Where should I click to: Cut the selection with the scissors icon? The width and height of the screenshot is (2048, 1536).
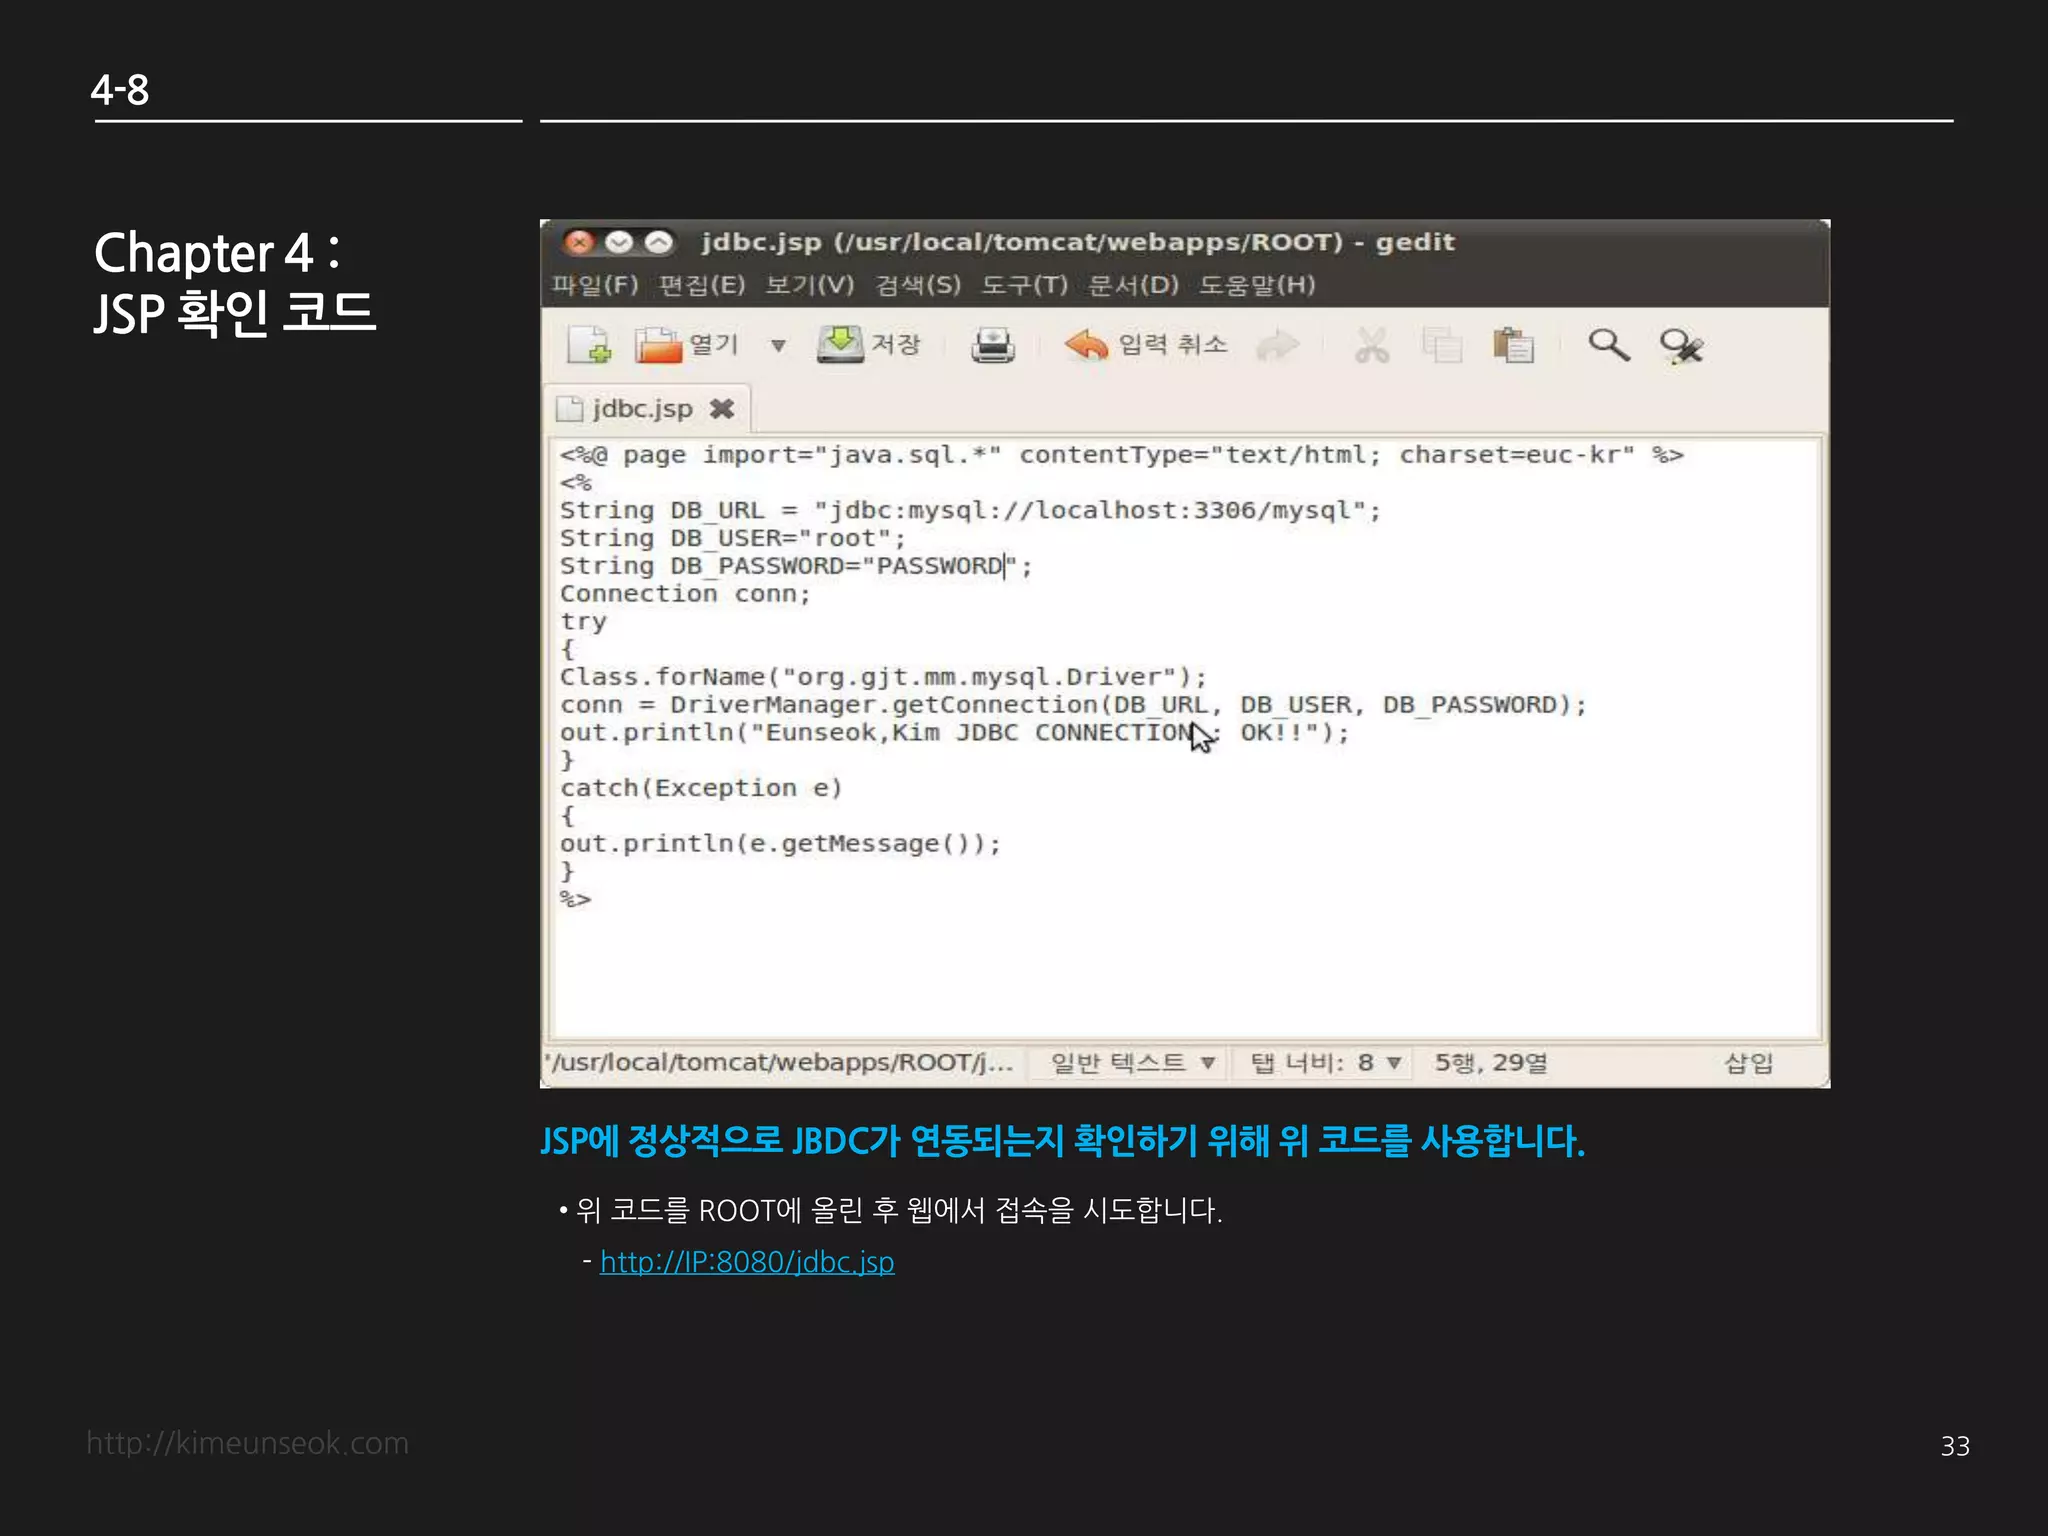click(x=1371, y=346)
